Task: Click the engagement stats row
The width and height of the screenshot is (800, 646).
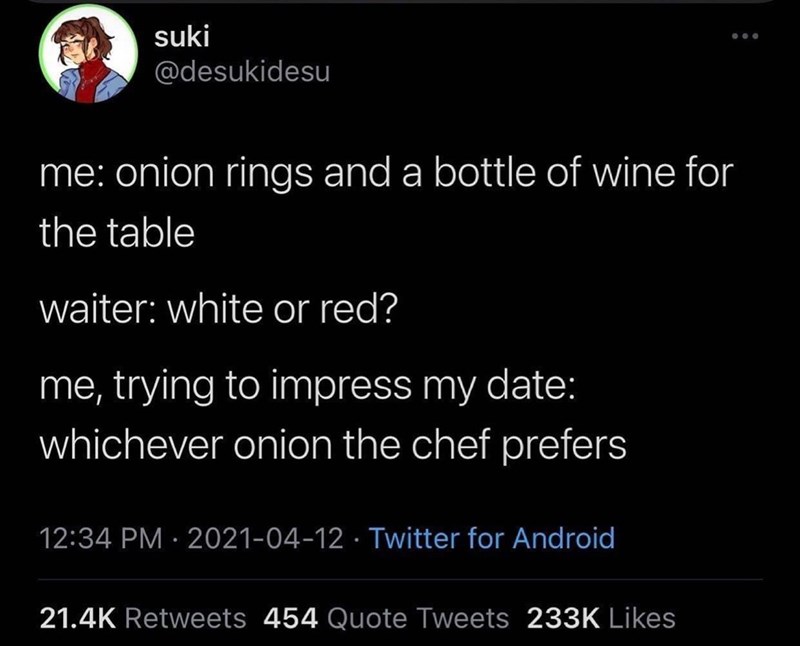Action: (x=360, y=617)
